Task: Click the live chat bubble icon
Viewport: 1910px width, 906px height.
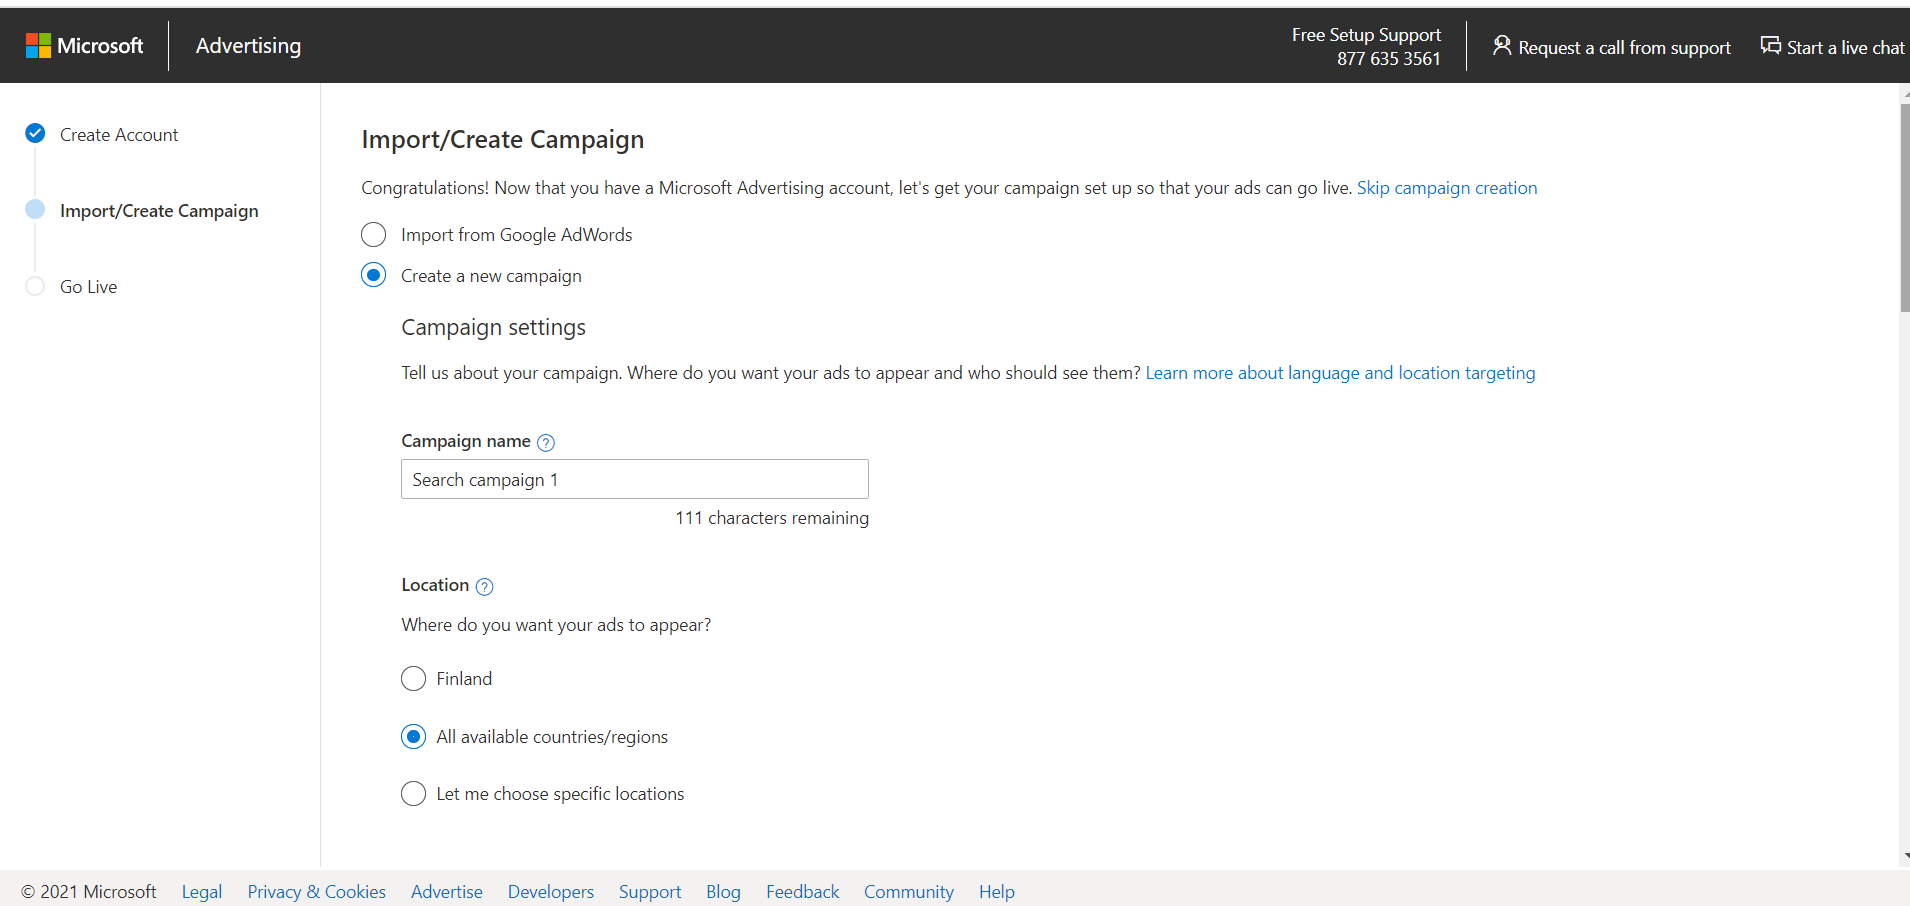Action: (x=1771, y=46)
